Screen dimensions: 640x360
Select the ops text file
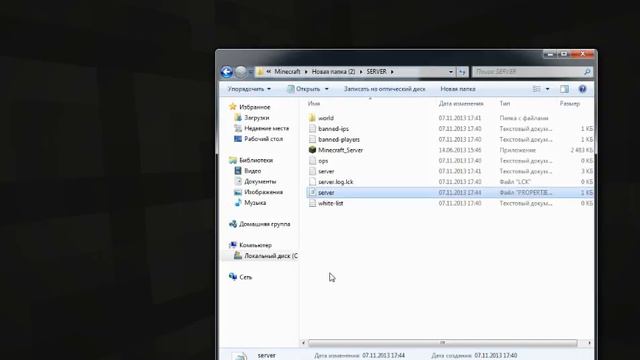click(x=323, y=160)
